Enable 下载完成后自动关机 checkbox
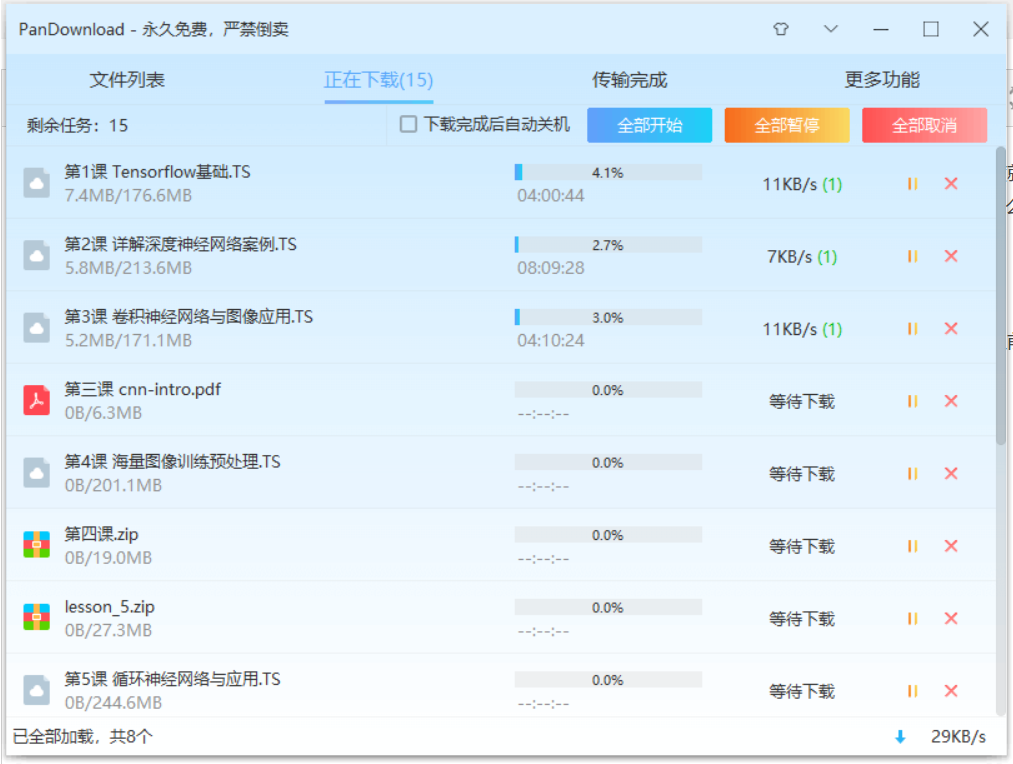1013x764 pixels. pyautogui.click(x=408, y=124)
